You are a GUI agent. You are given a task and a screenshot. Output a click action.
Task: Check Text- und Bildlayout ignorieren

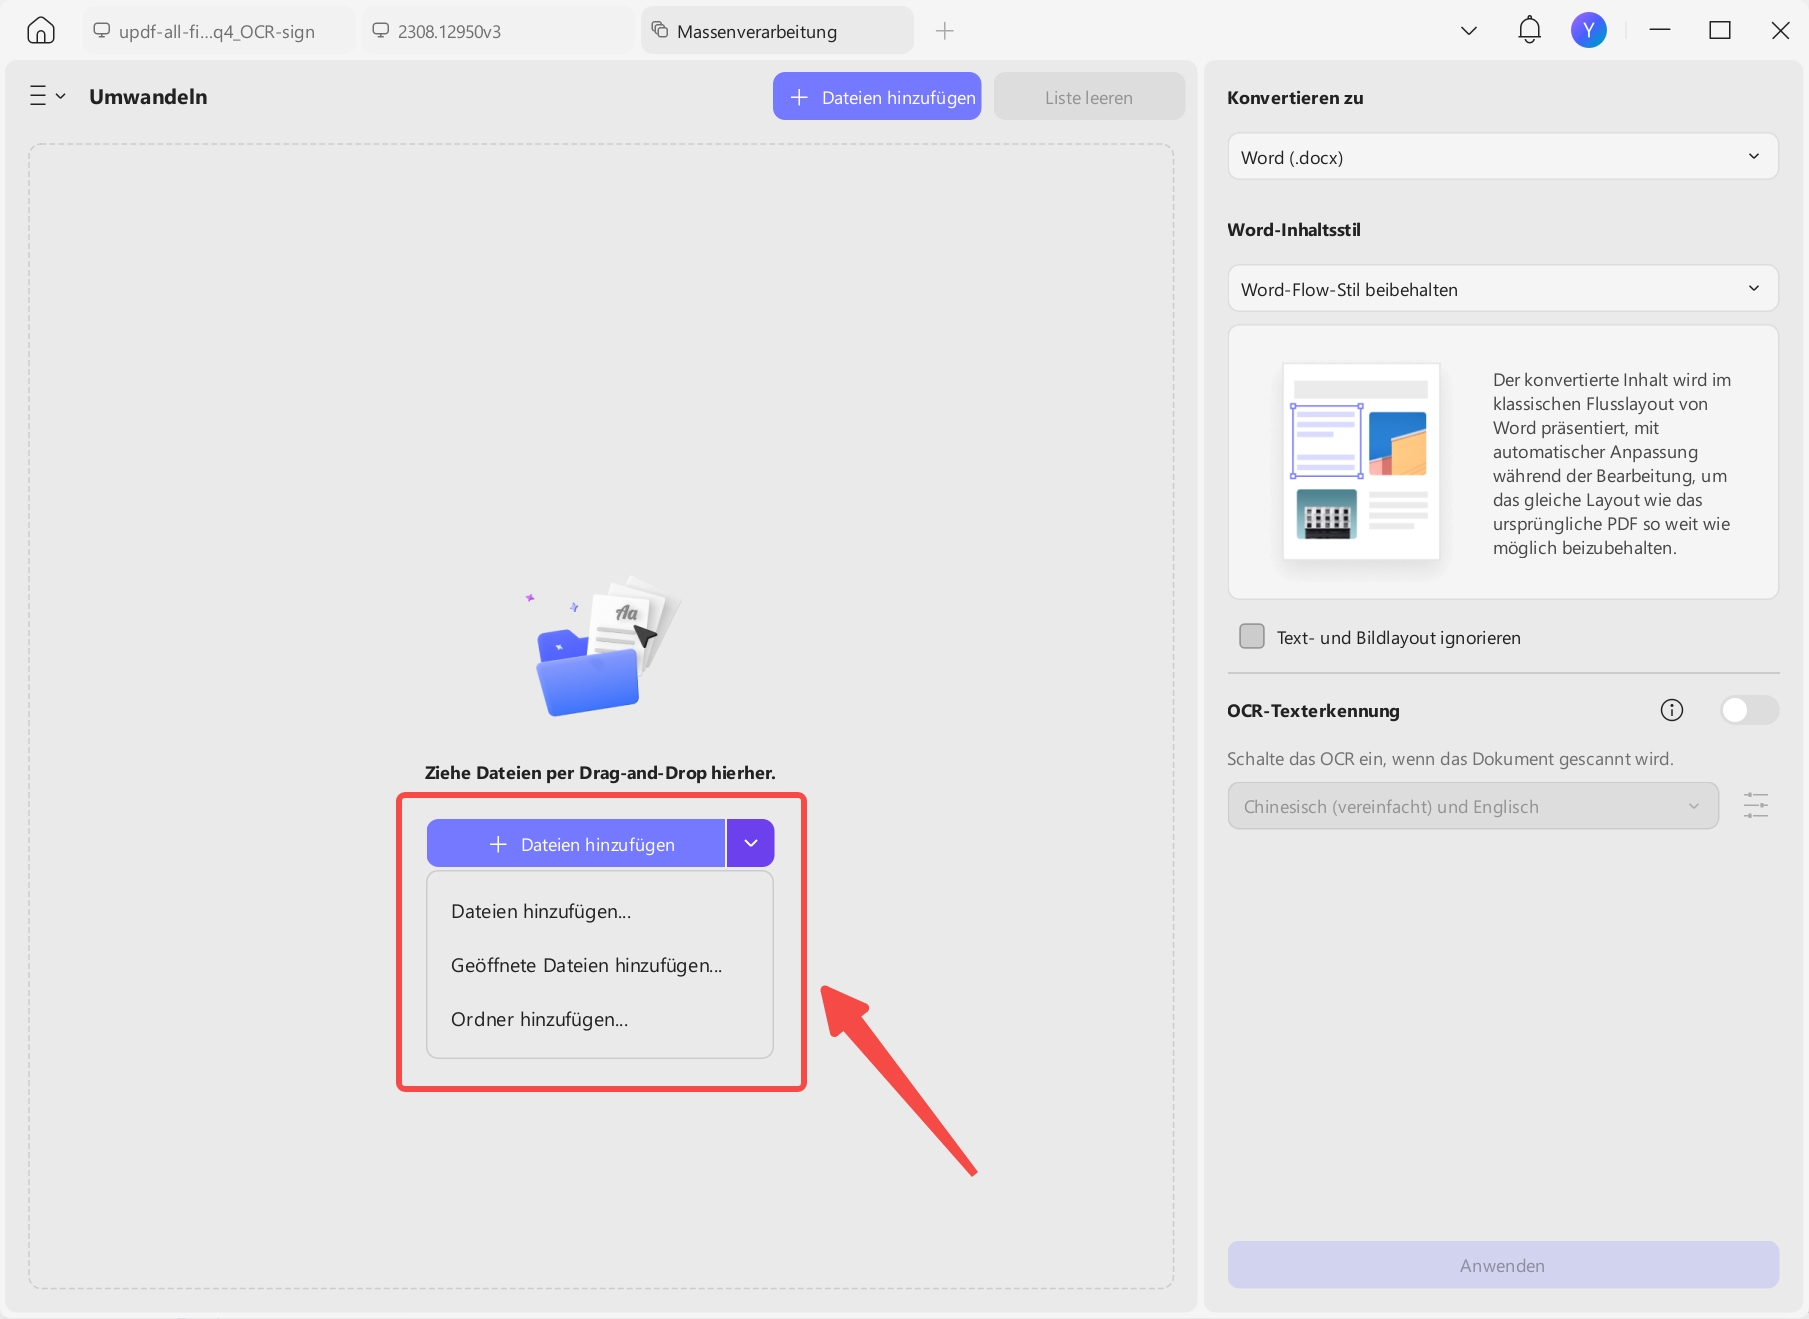pyautogui.click(x=1252, y=637)
